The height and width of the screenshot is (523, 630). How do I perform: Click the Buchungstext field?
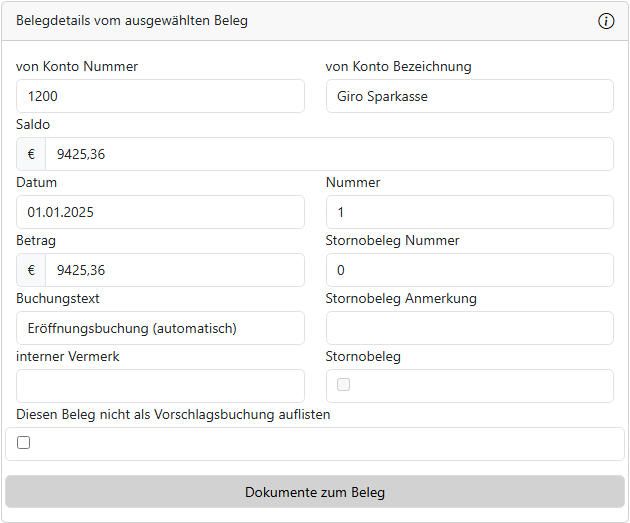tap(160, 328)
